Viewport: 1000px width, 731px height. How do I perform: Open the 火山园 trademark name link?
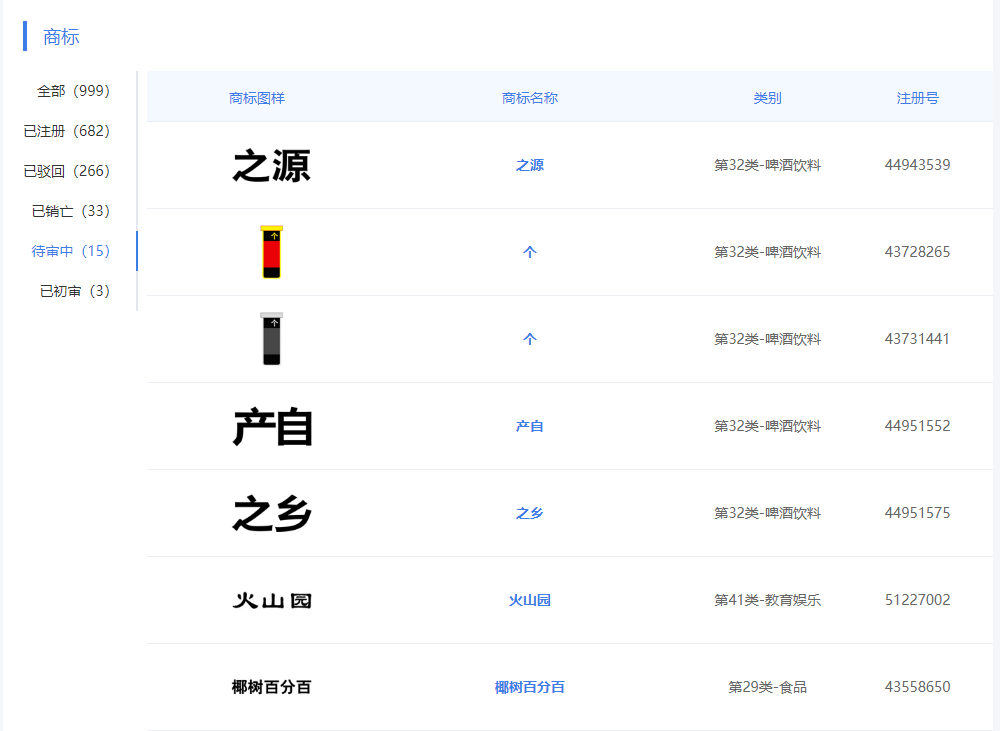click(x=529, y=600)
